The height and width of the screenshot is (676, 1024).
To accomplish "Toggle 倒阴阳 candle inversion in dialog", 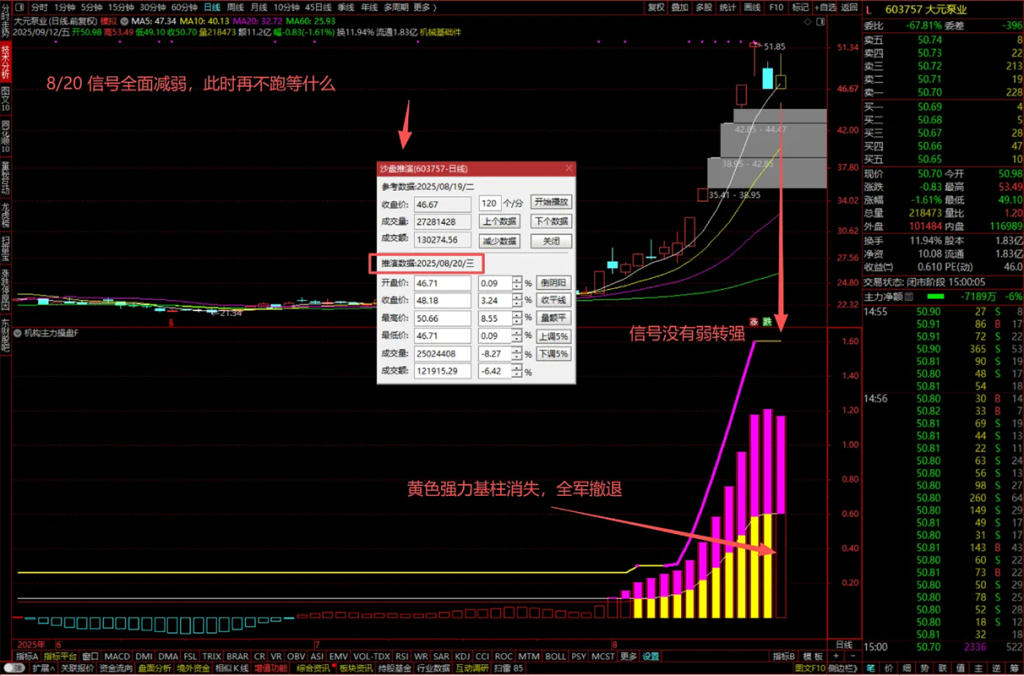I will (553, 282).
